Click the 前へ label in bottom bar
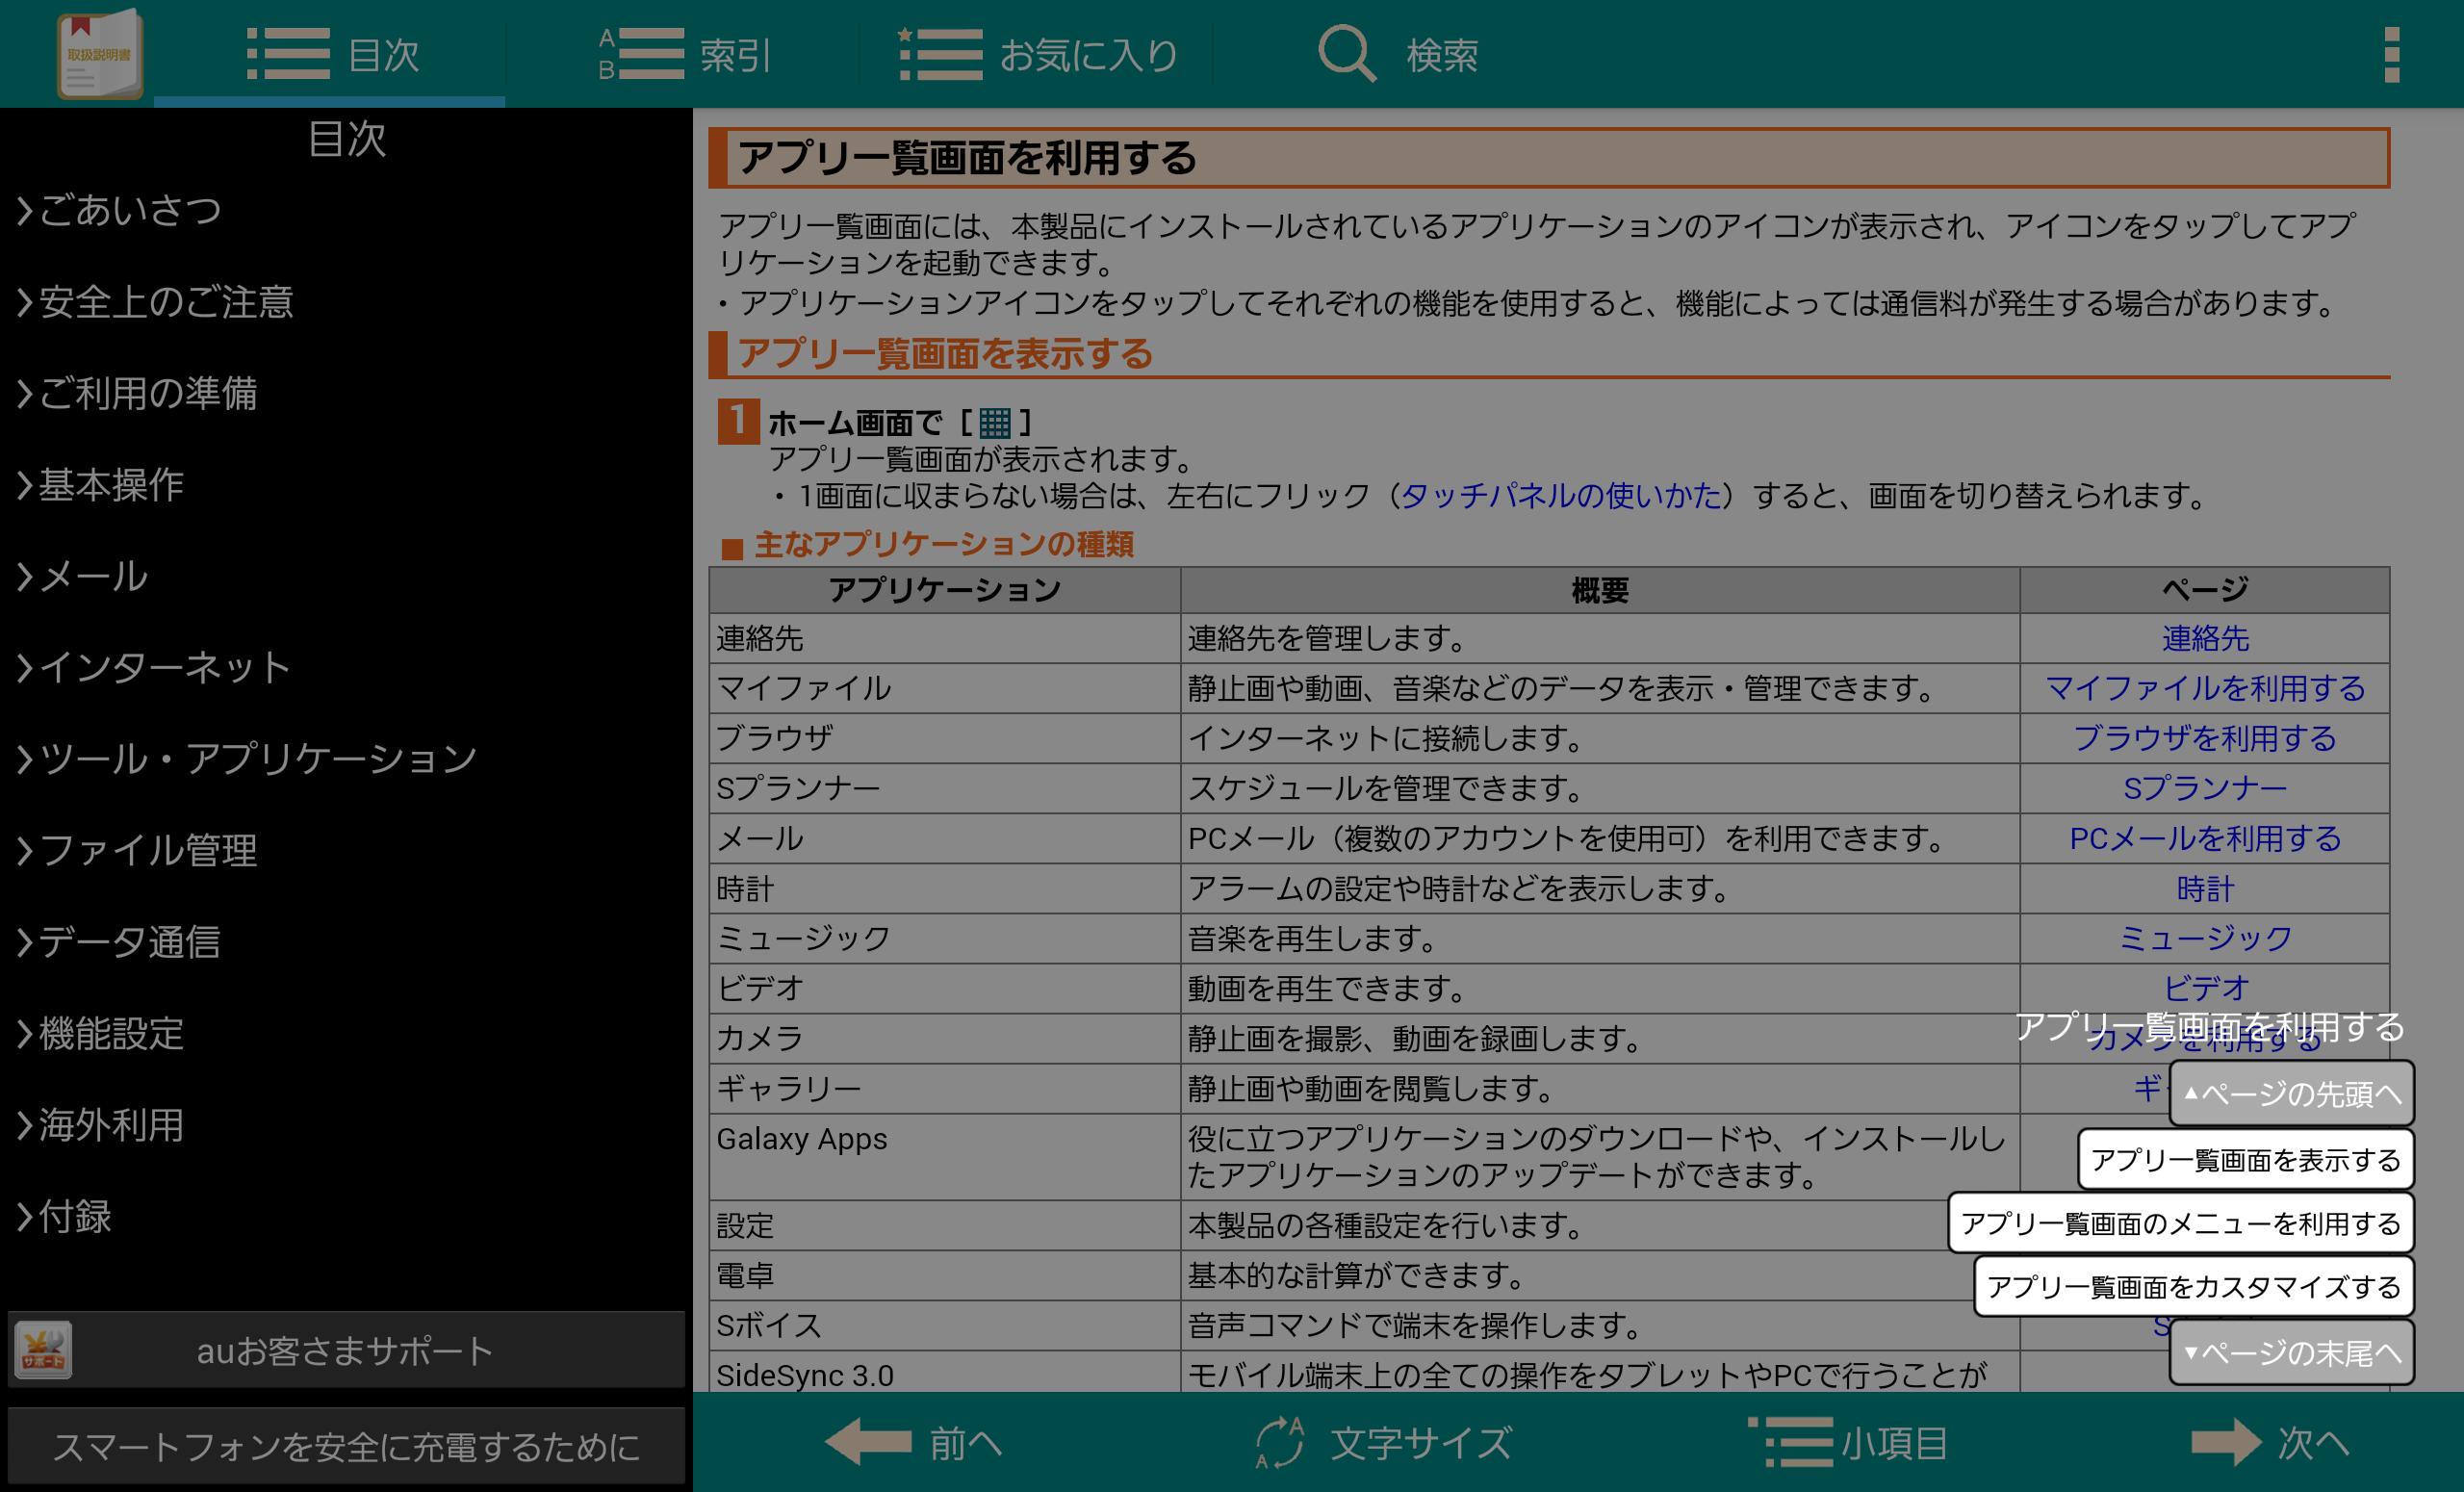This screenshot has width=2464, height=1492. click(x=965, y=1443)
